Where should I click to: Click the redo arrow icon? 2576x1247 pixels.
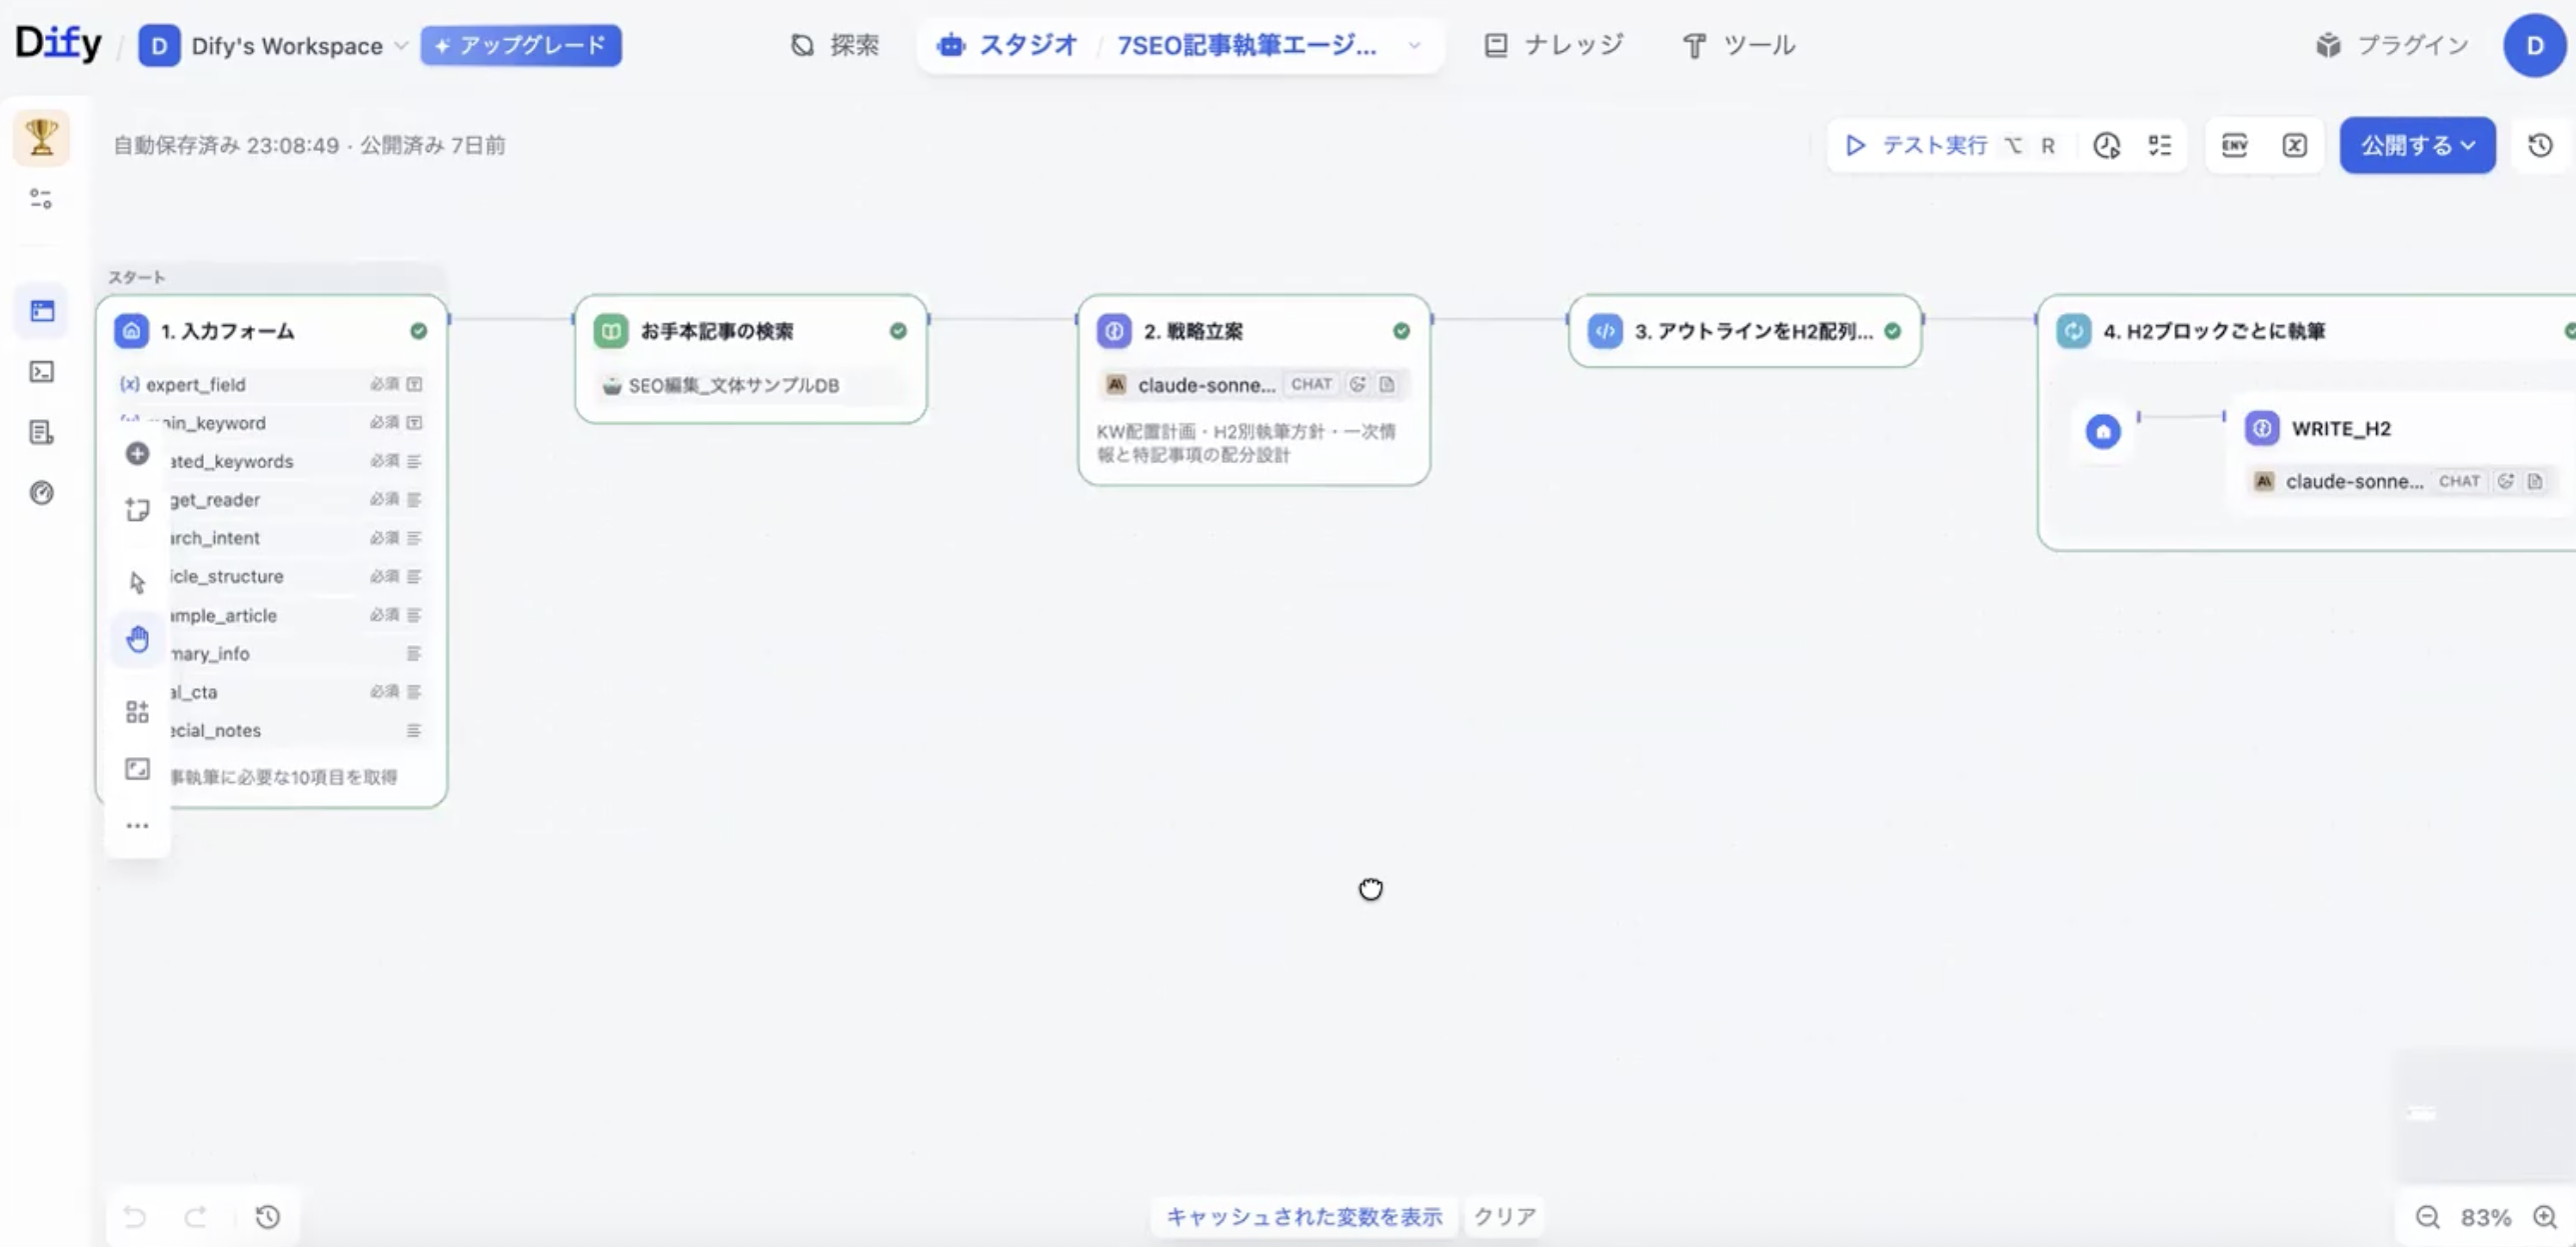196,1217
